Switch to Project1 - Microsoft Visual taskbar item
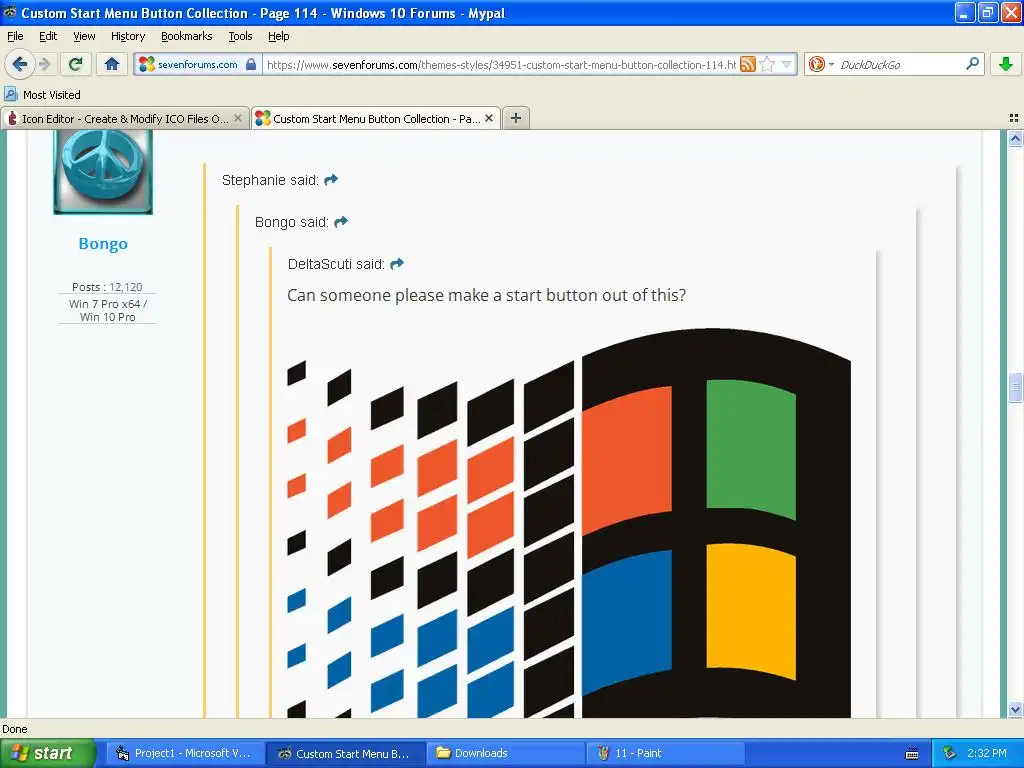Screen dimensions: 1024x768 point(184,753)
